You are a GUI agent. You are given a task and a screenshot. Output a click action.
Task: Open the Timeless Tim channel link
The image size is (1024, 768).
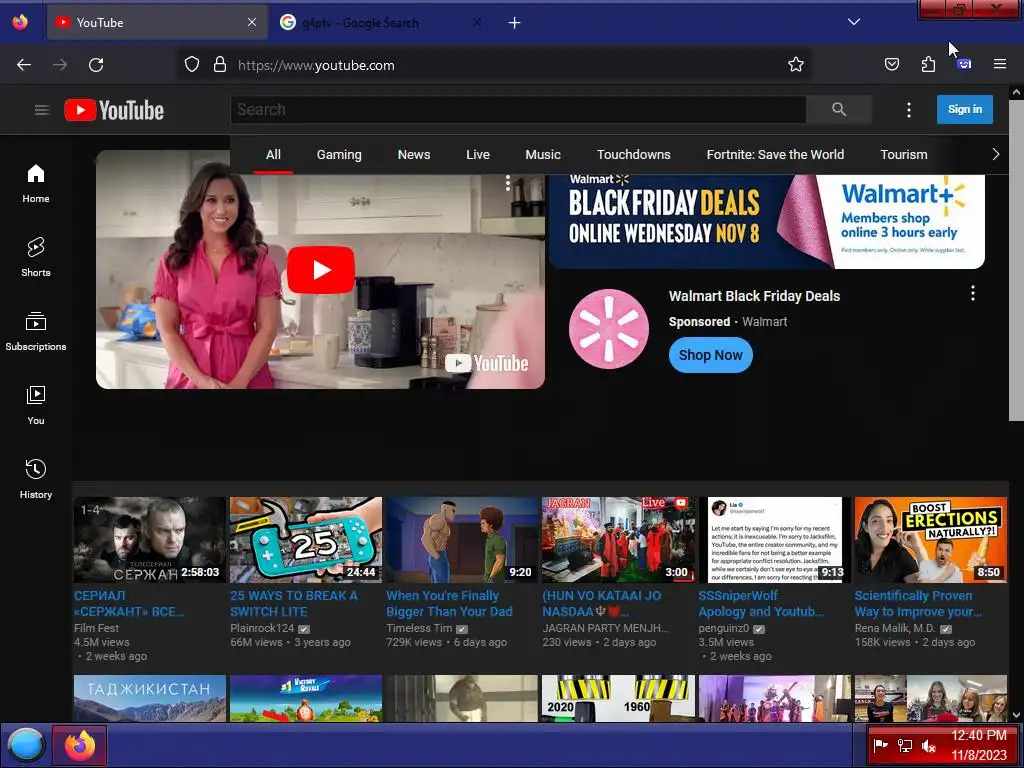click(419, 628)
